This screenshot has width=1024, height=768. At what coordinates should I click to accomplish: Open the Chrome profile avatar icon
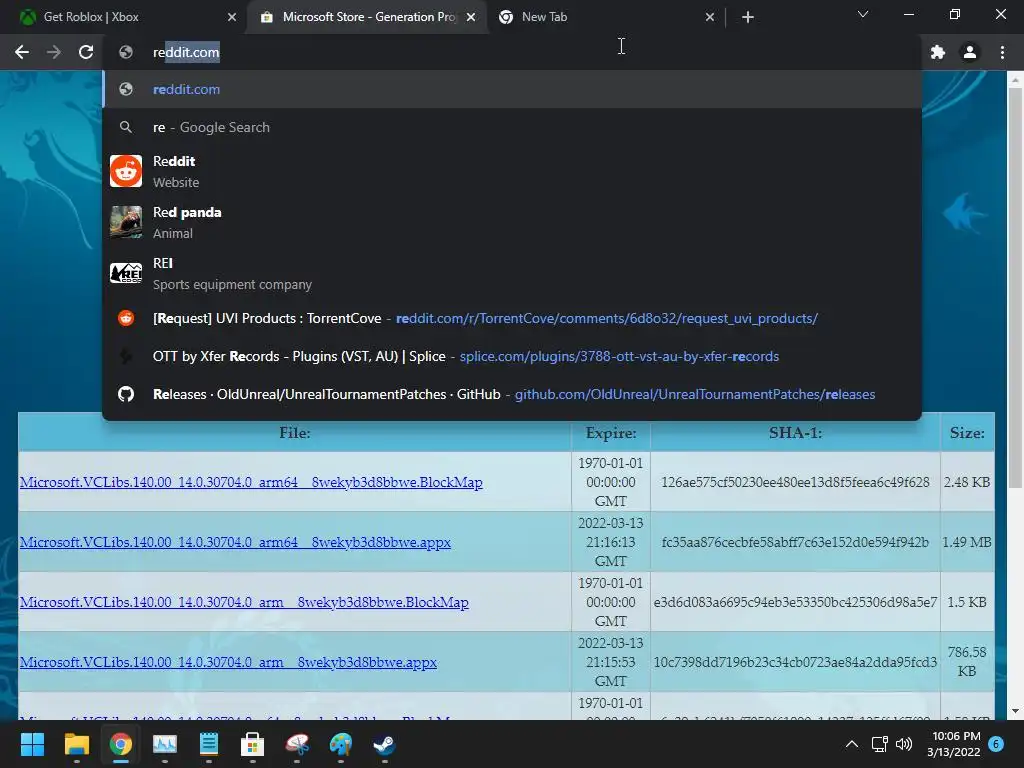[x=970, y=52]
